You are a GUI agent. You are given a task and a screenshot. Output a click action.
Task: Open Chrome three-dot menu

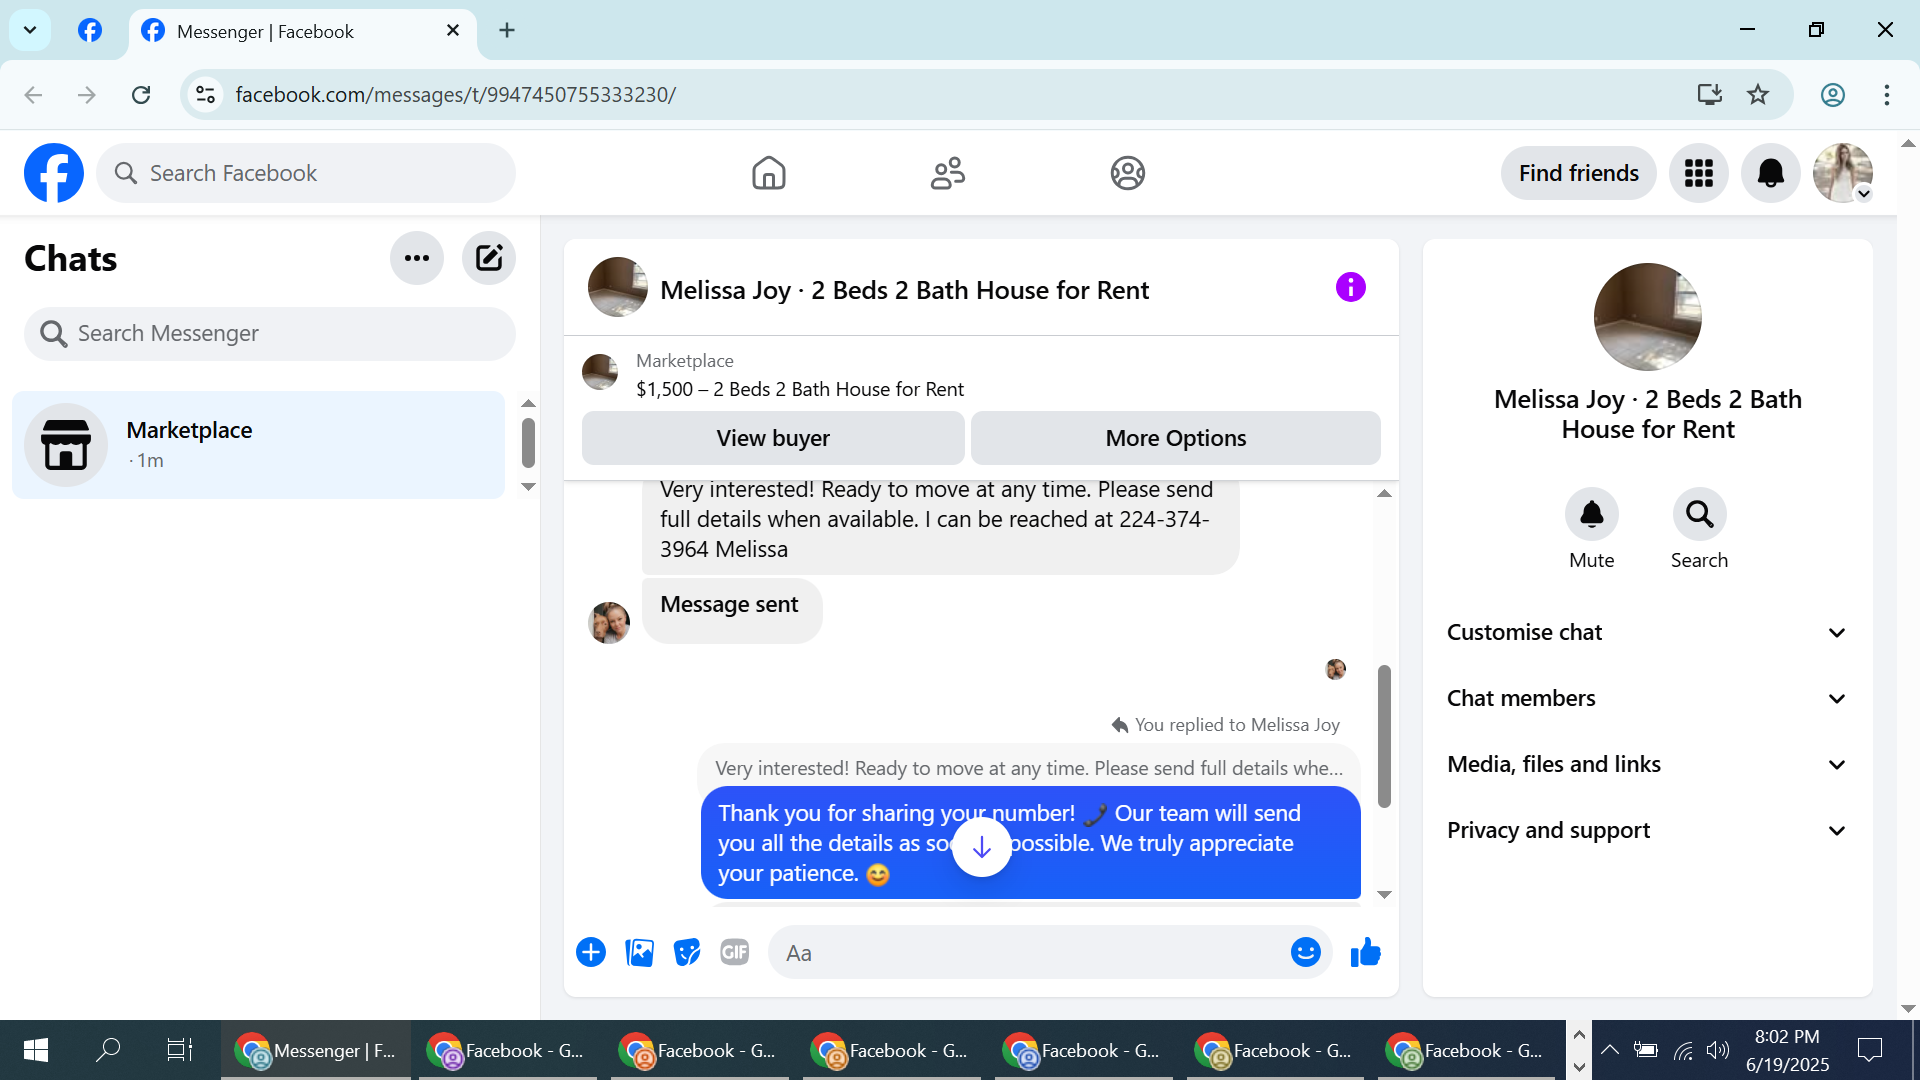1887,95
